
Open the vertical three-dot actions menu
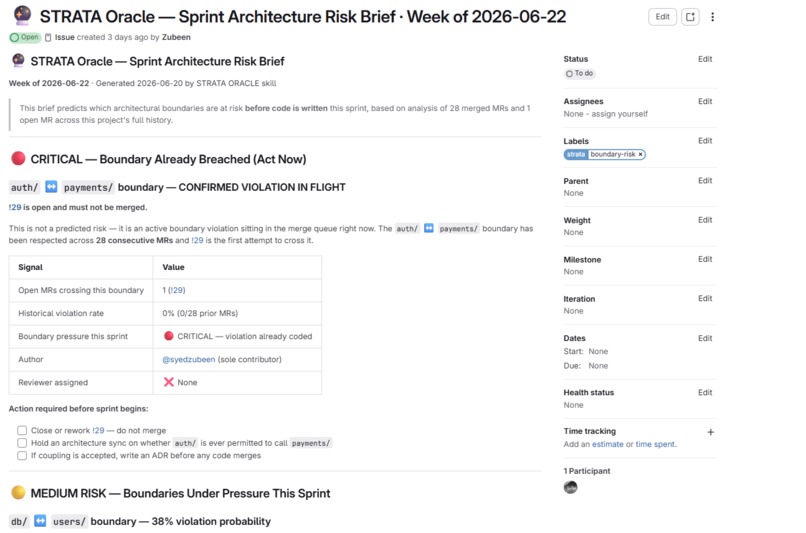(x=712, y=17)
